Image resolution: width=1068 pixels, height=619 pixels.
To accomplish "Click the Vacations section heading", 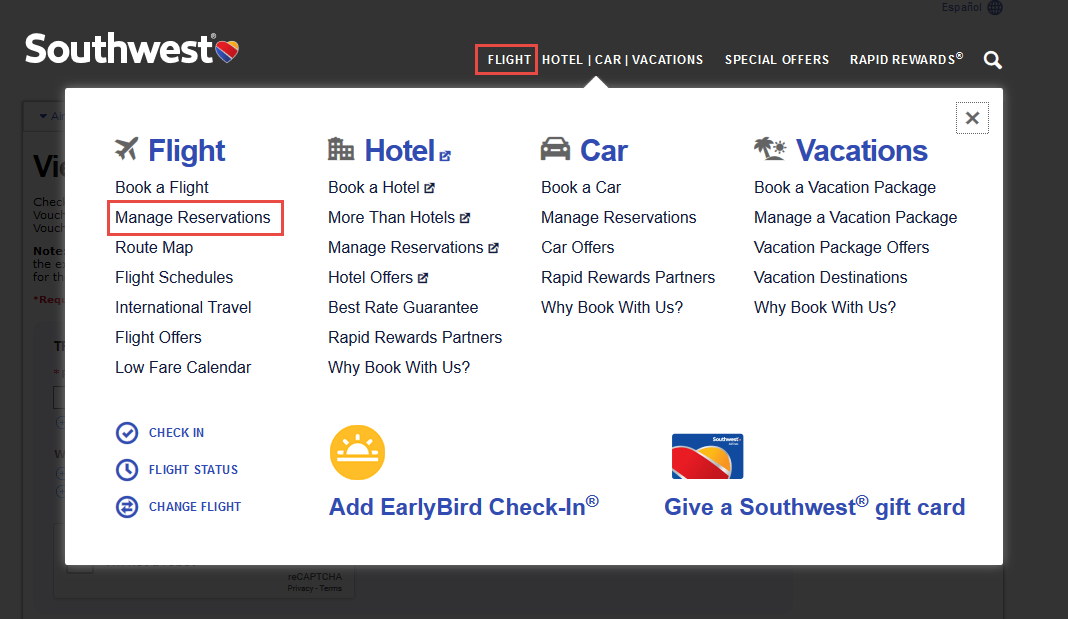I will tap(862, 150).
